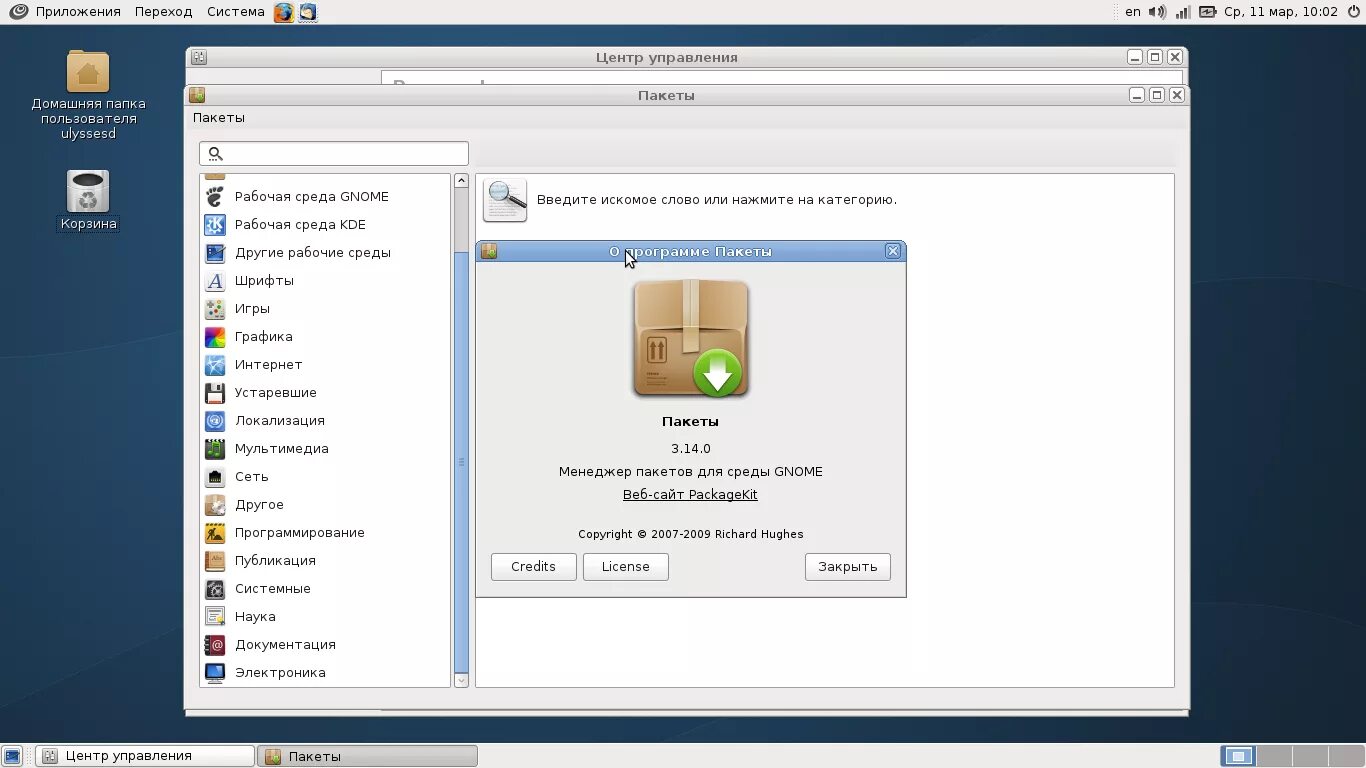Click the show desktop panel button
The image size is (1366, 768).
pos(12,756)
